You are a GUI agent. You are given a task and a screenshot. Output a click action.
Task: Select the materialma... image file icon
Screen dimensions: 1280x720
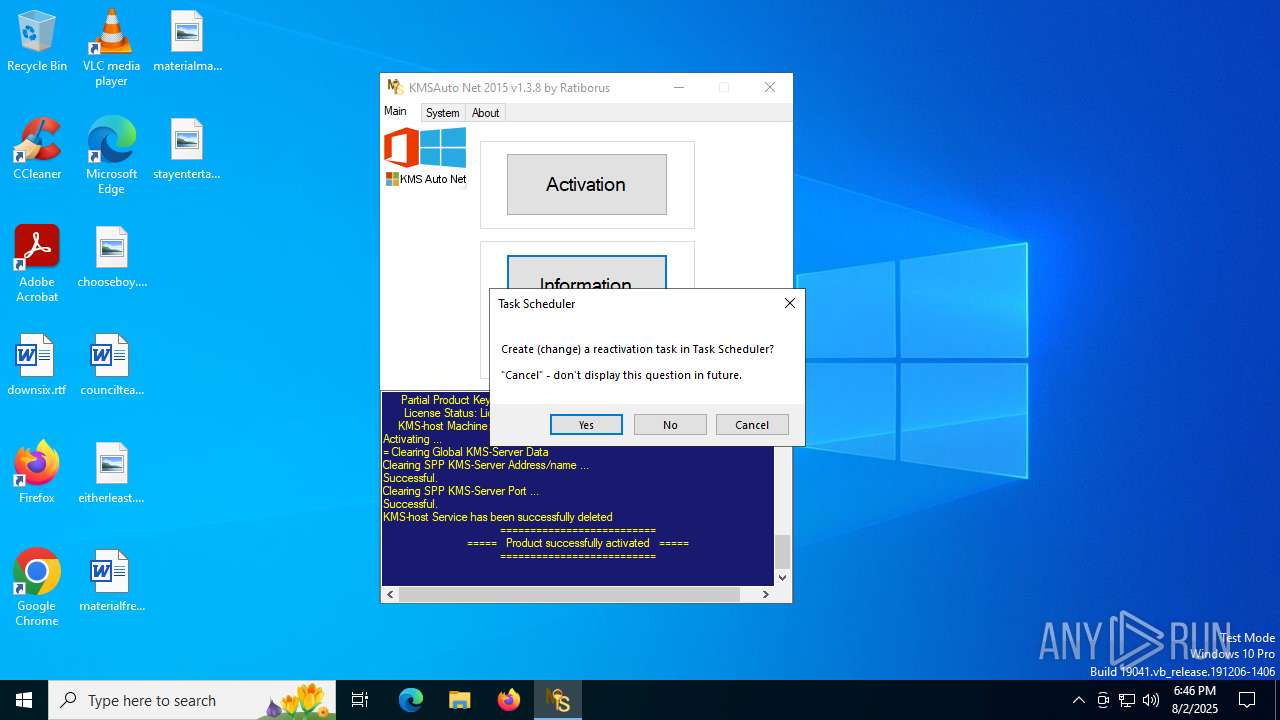click(x=187, y=42)
